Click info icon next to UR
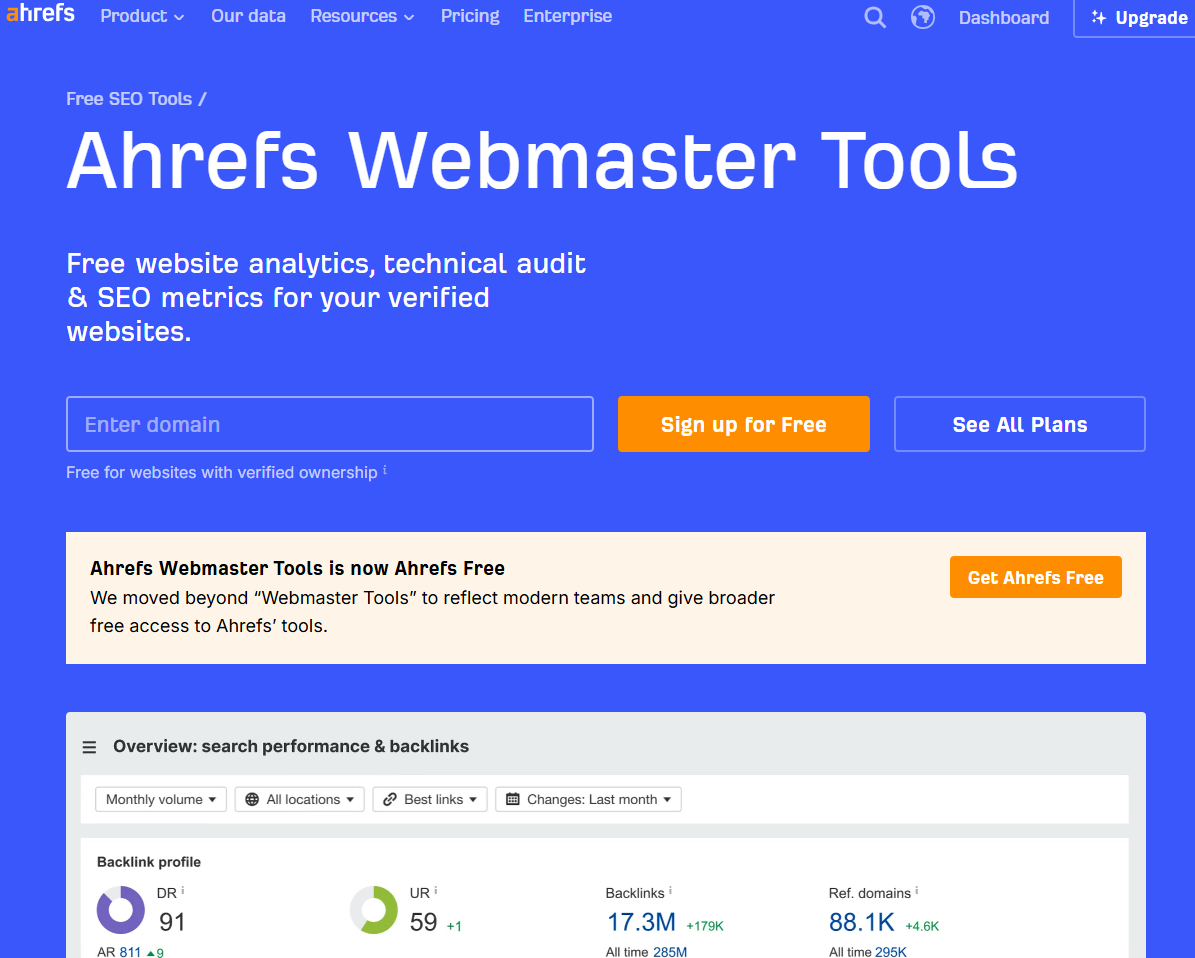 click(436, 890)
